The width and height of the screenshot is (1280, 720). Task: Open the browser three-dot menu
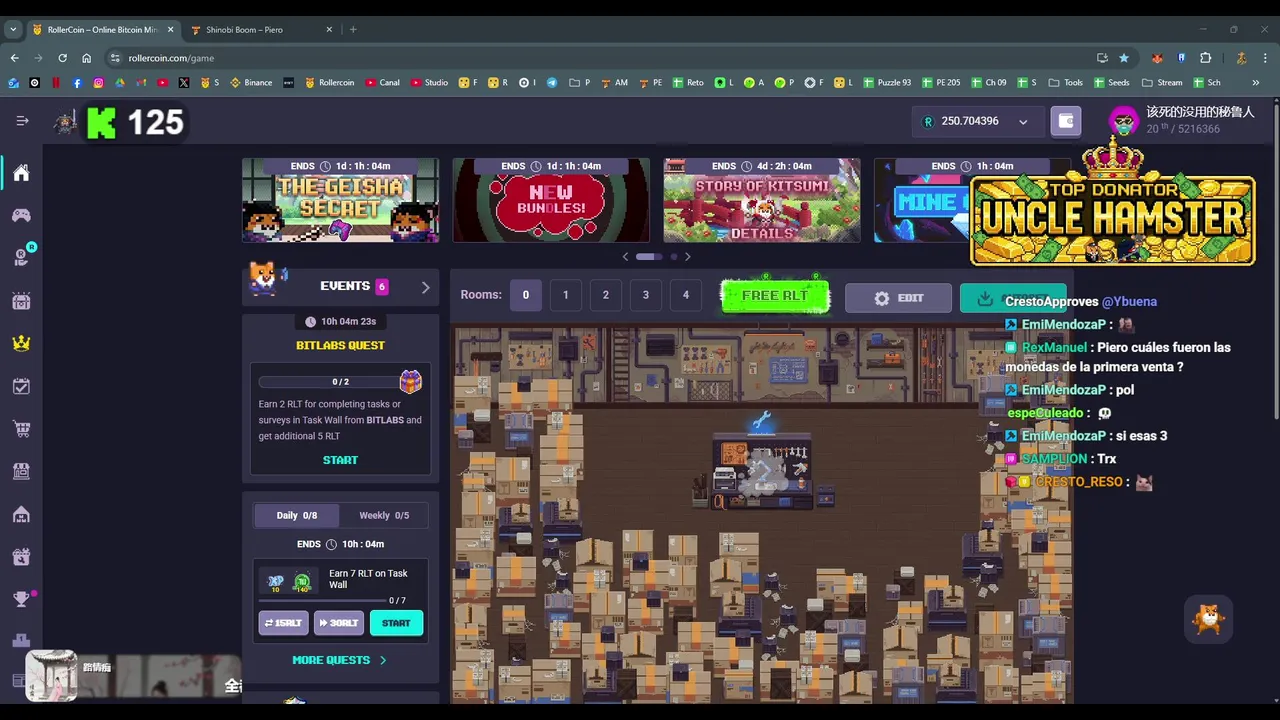point(1265,58)
